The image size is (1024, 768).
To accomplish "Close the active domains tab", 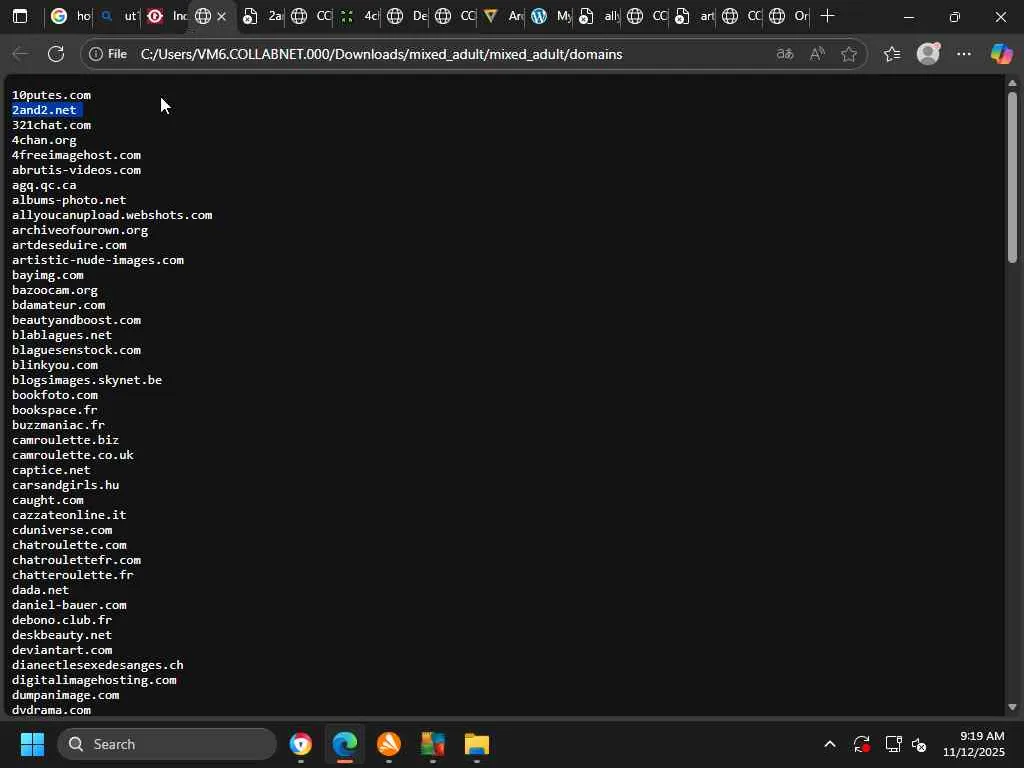I will (222, 16).
